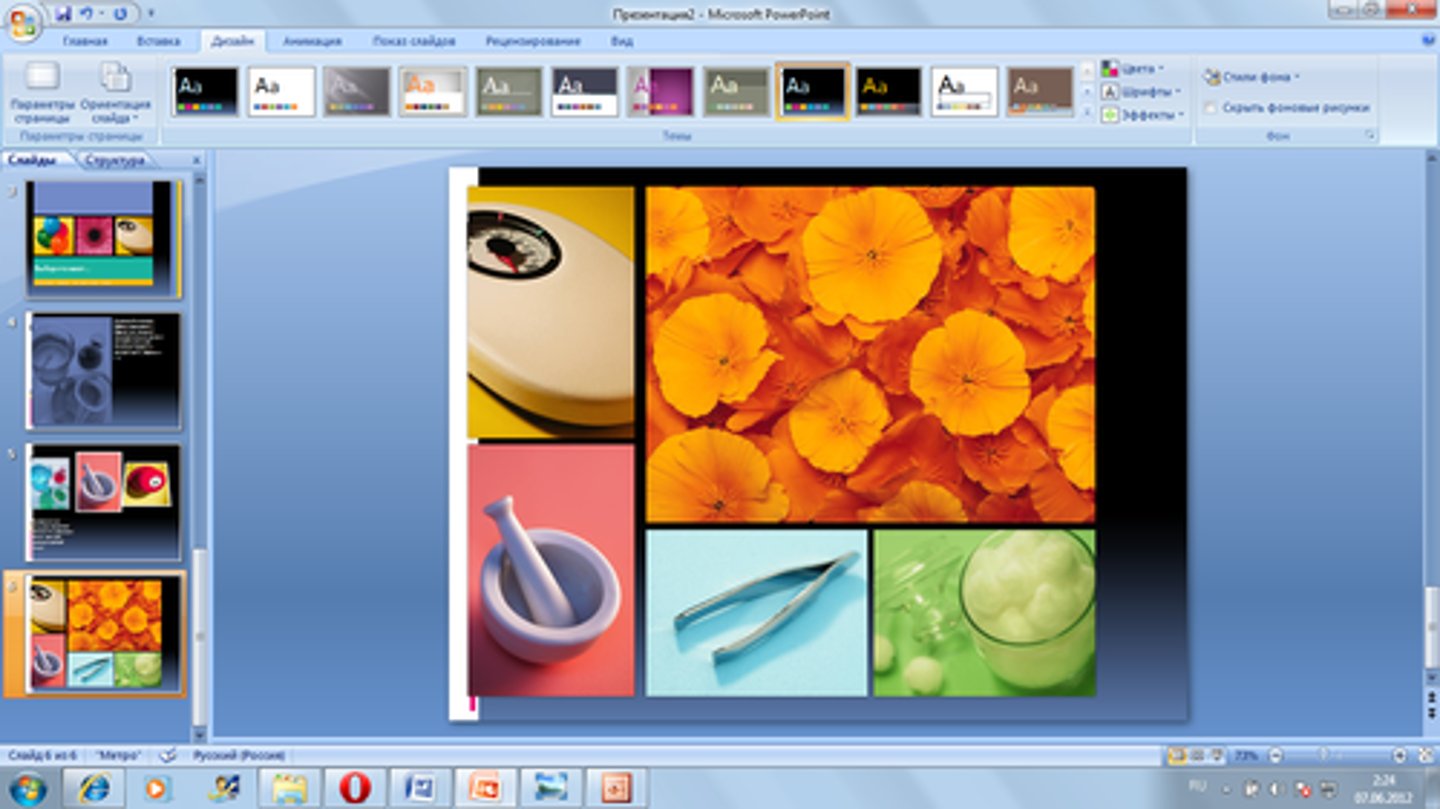Zoom in with the plus button

point(1399,755)
